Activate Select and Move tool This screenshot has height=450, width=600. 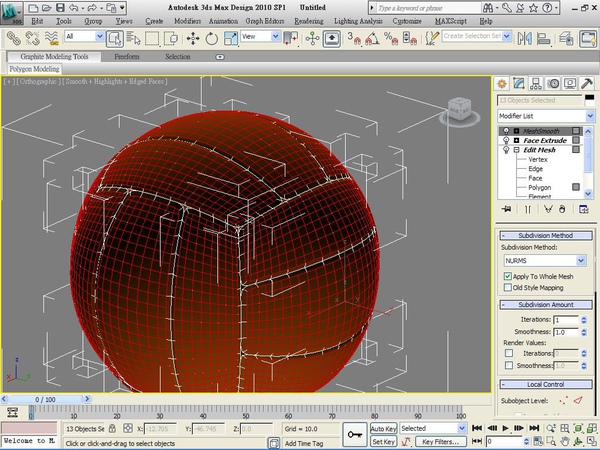(x=193, y=38)
